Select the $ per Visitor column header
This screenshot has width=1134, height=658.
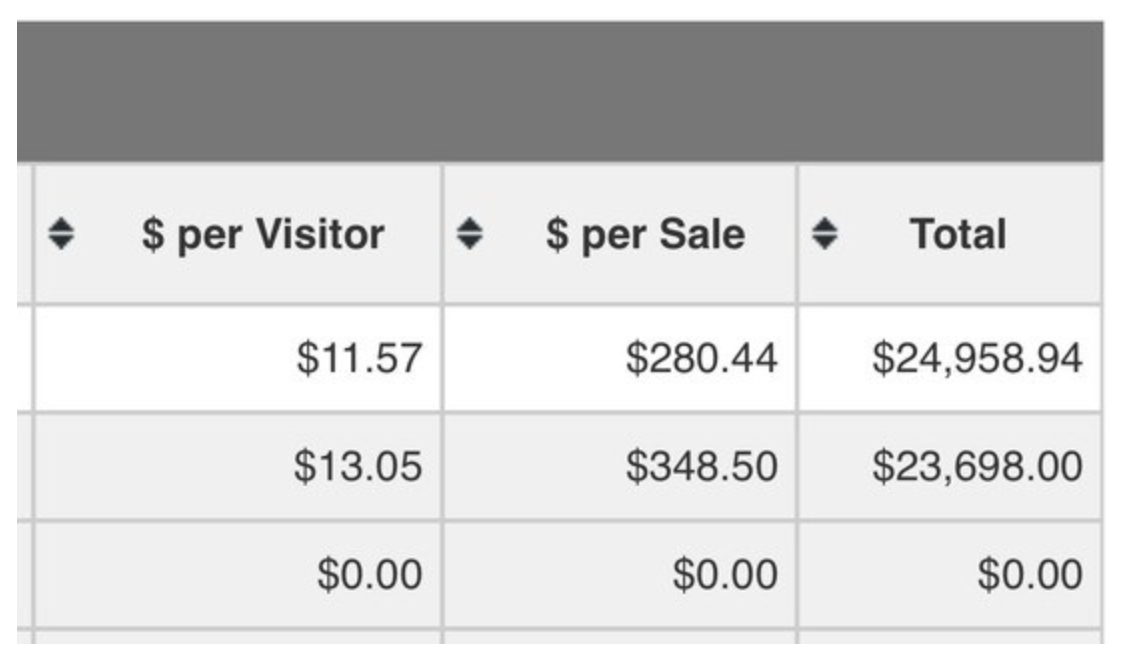pos(238,234)
